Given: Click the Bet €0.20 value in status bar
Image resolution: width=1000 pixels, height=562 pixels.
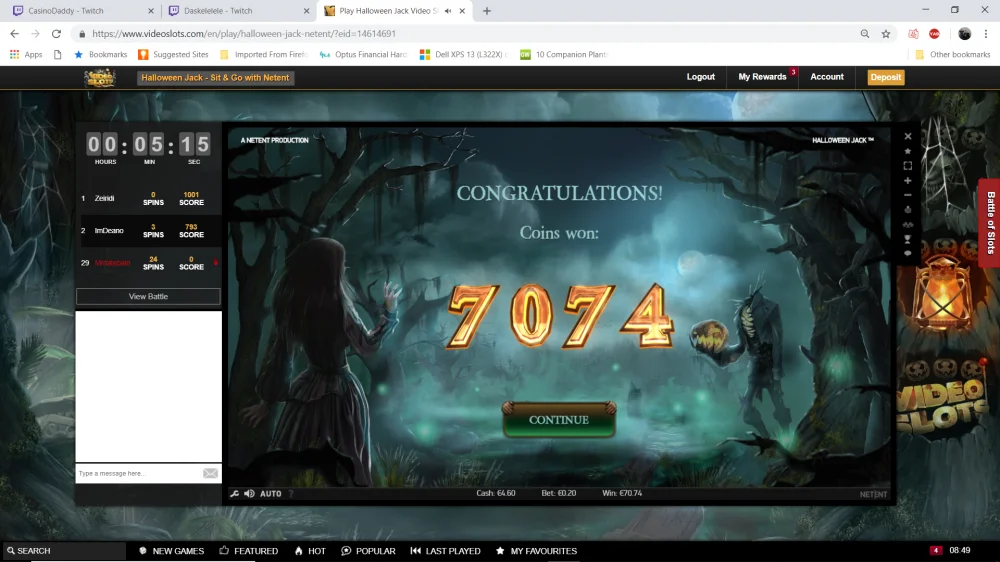Looking at the screenshot, I should click(x=559, y=493).
